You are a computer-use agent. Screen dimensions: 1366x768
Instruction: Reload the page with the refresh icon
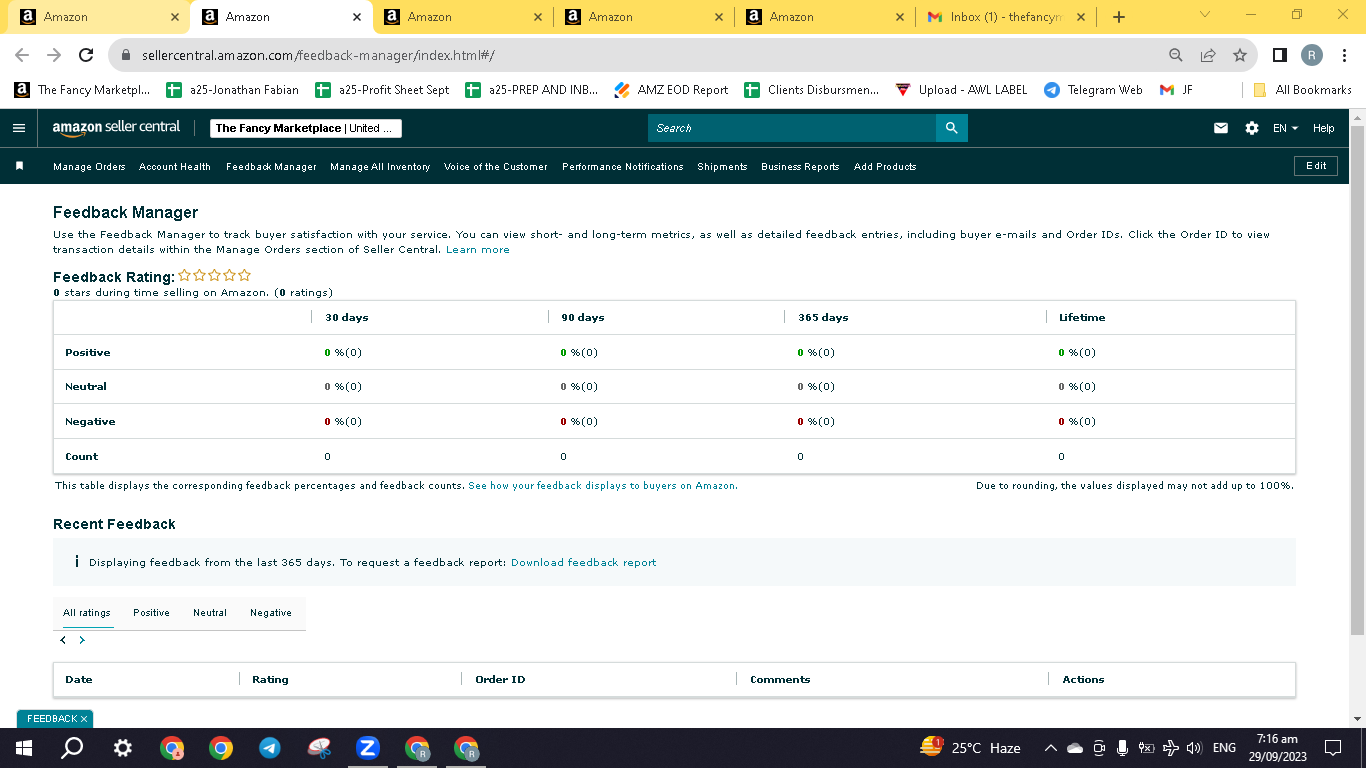[86, 56]
